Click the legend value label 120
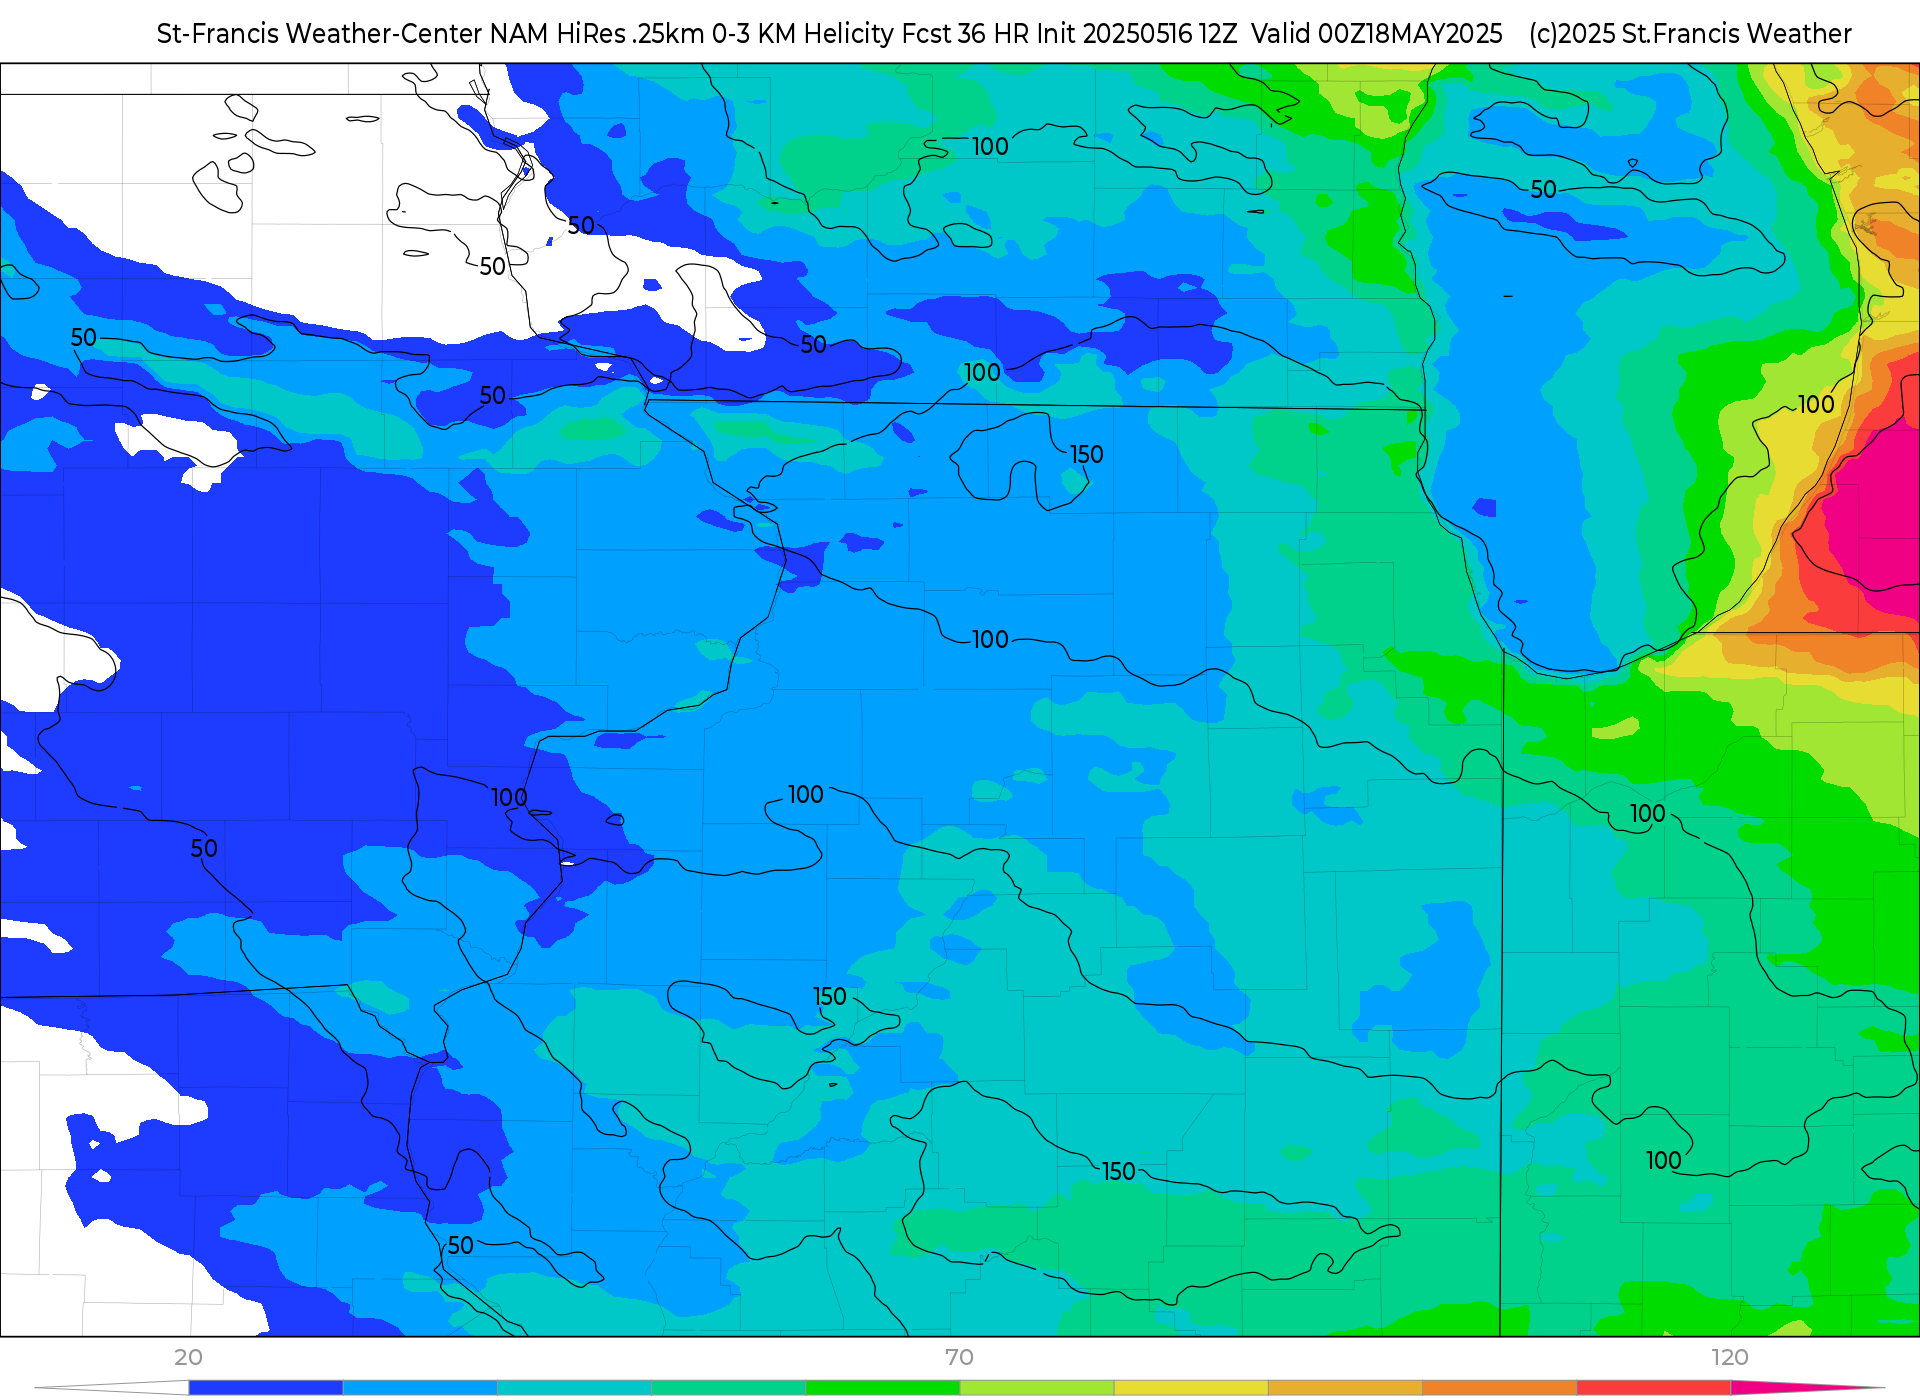 (1729, 1357)
